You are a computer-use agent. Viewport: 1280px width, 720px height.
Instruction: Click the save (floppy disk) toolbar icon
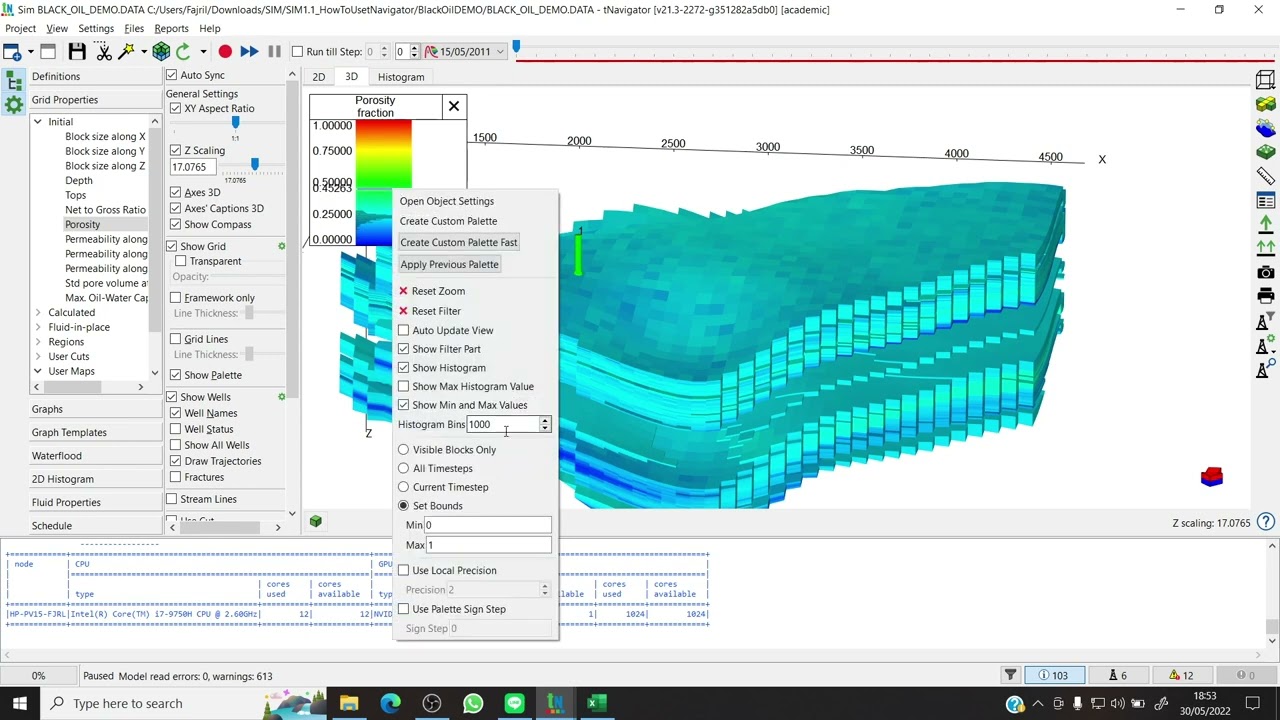click(x=77, y=52)
